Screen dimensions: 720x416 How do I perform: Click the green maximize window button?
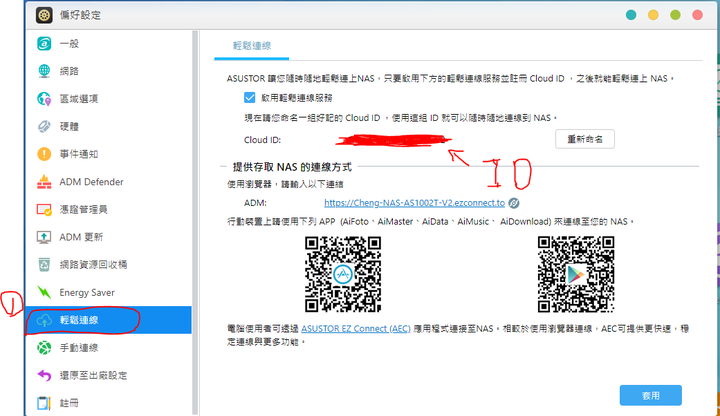[675, 15]
